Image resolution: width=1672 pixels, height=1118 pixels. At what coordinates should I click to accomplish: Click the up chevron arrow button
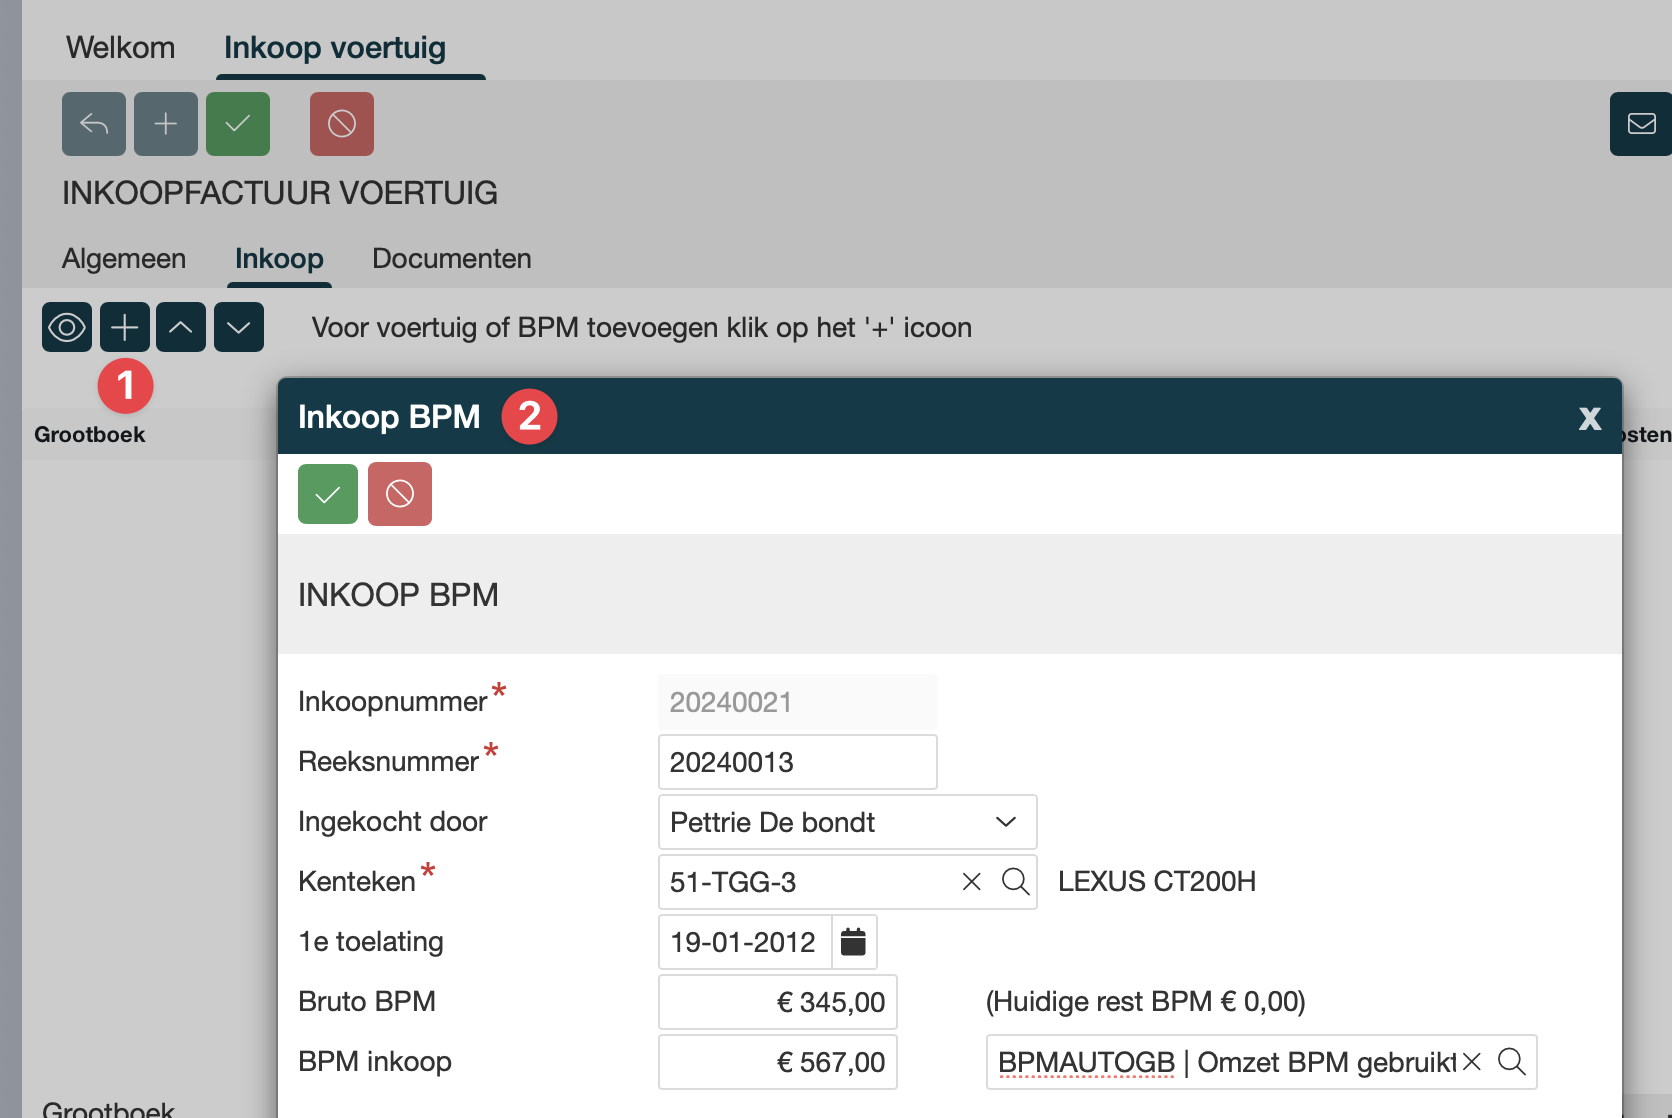[x=181, y=327]
